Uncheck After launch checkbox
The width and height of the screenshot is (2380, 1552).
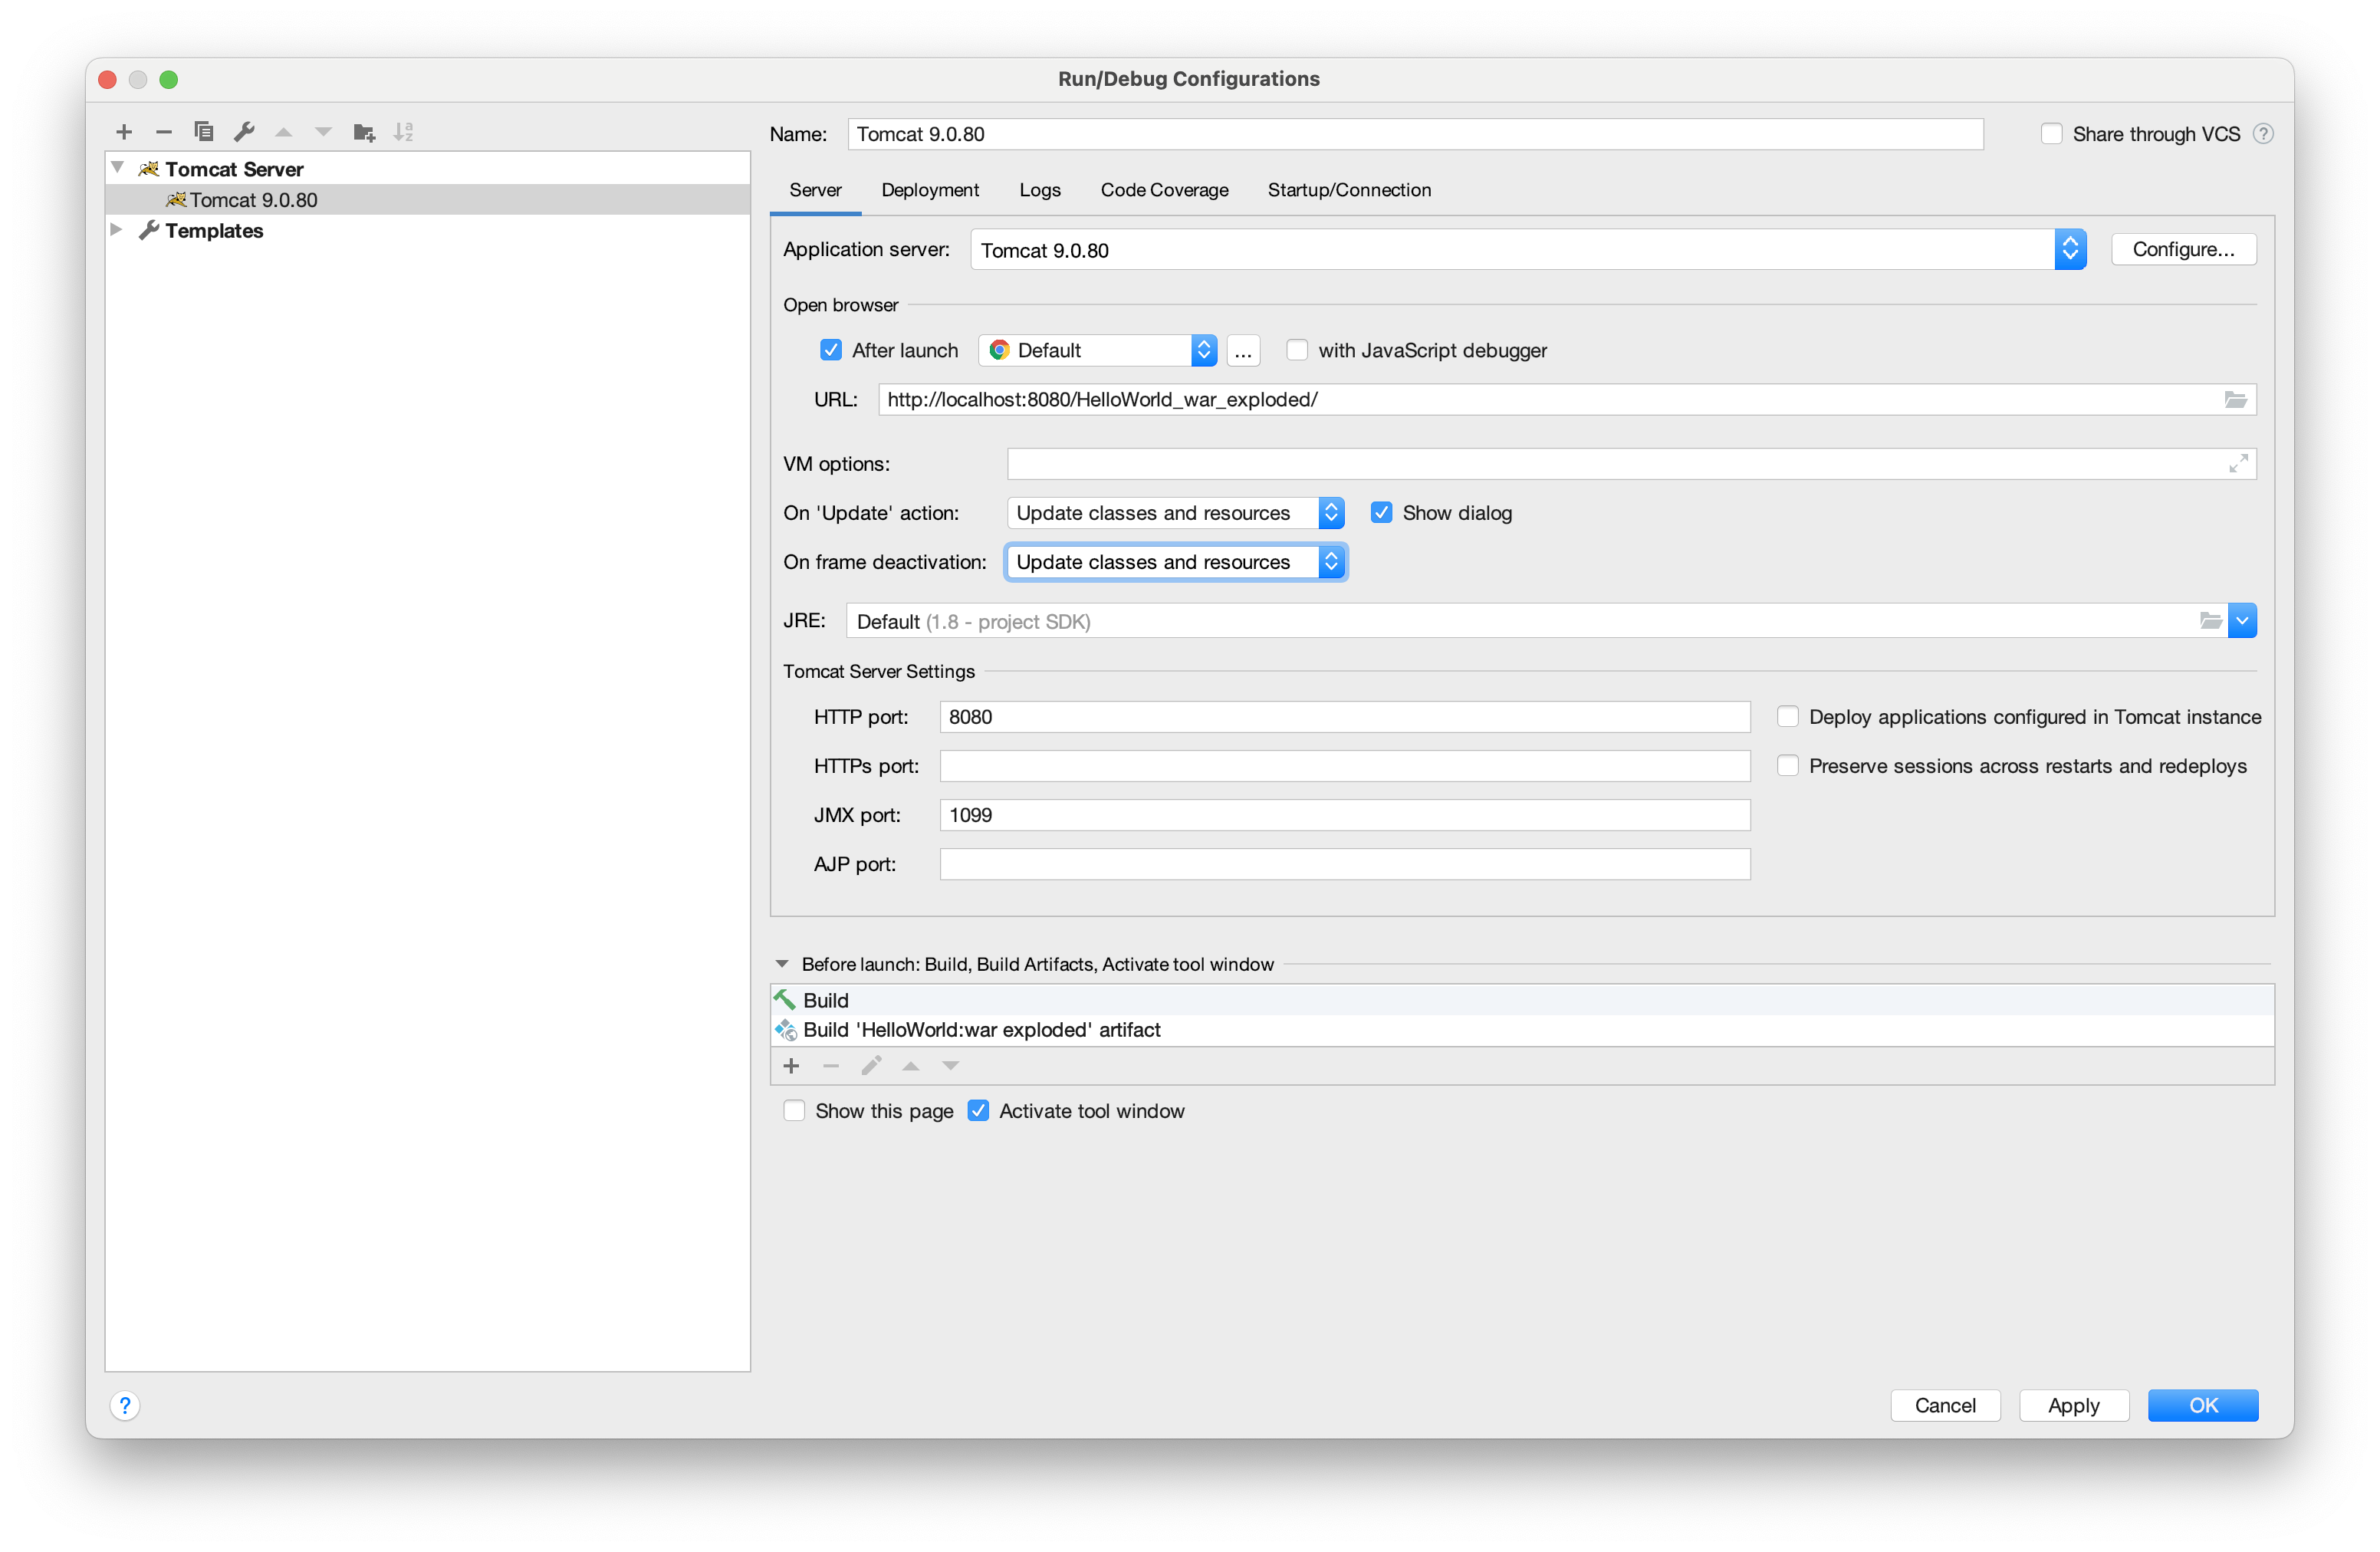(x=831, y=350)
